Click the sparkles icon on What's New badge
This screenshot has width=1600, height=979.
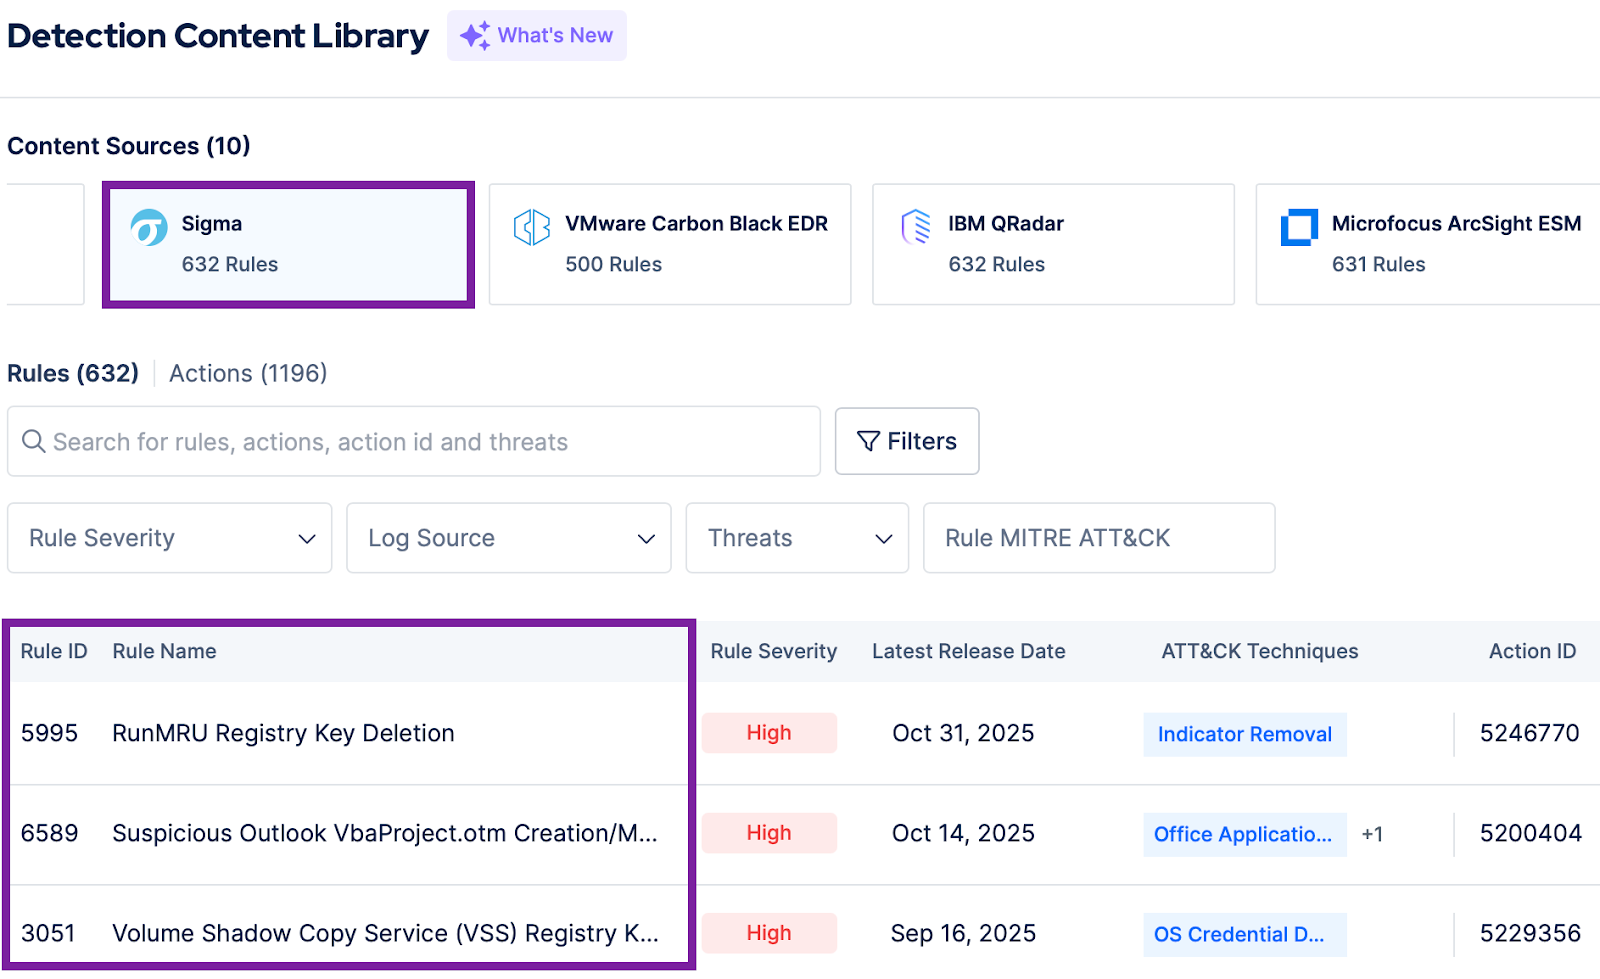(474, 34)
